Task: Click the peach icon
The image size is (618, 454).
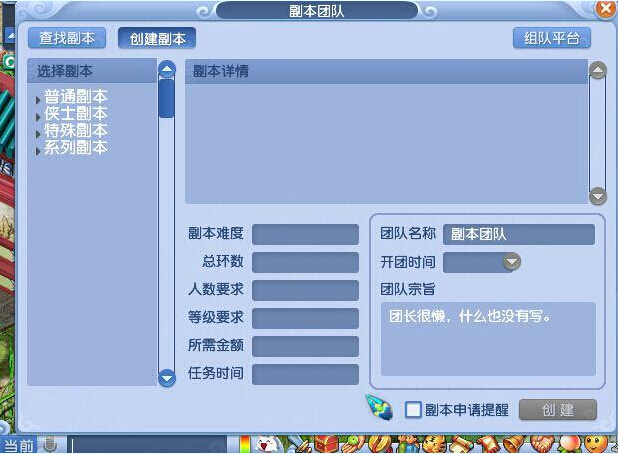Action: (568, 445)
